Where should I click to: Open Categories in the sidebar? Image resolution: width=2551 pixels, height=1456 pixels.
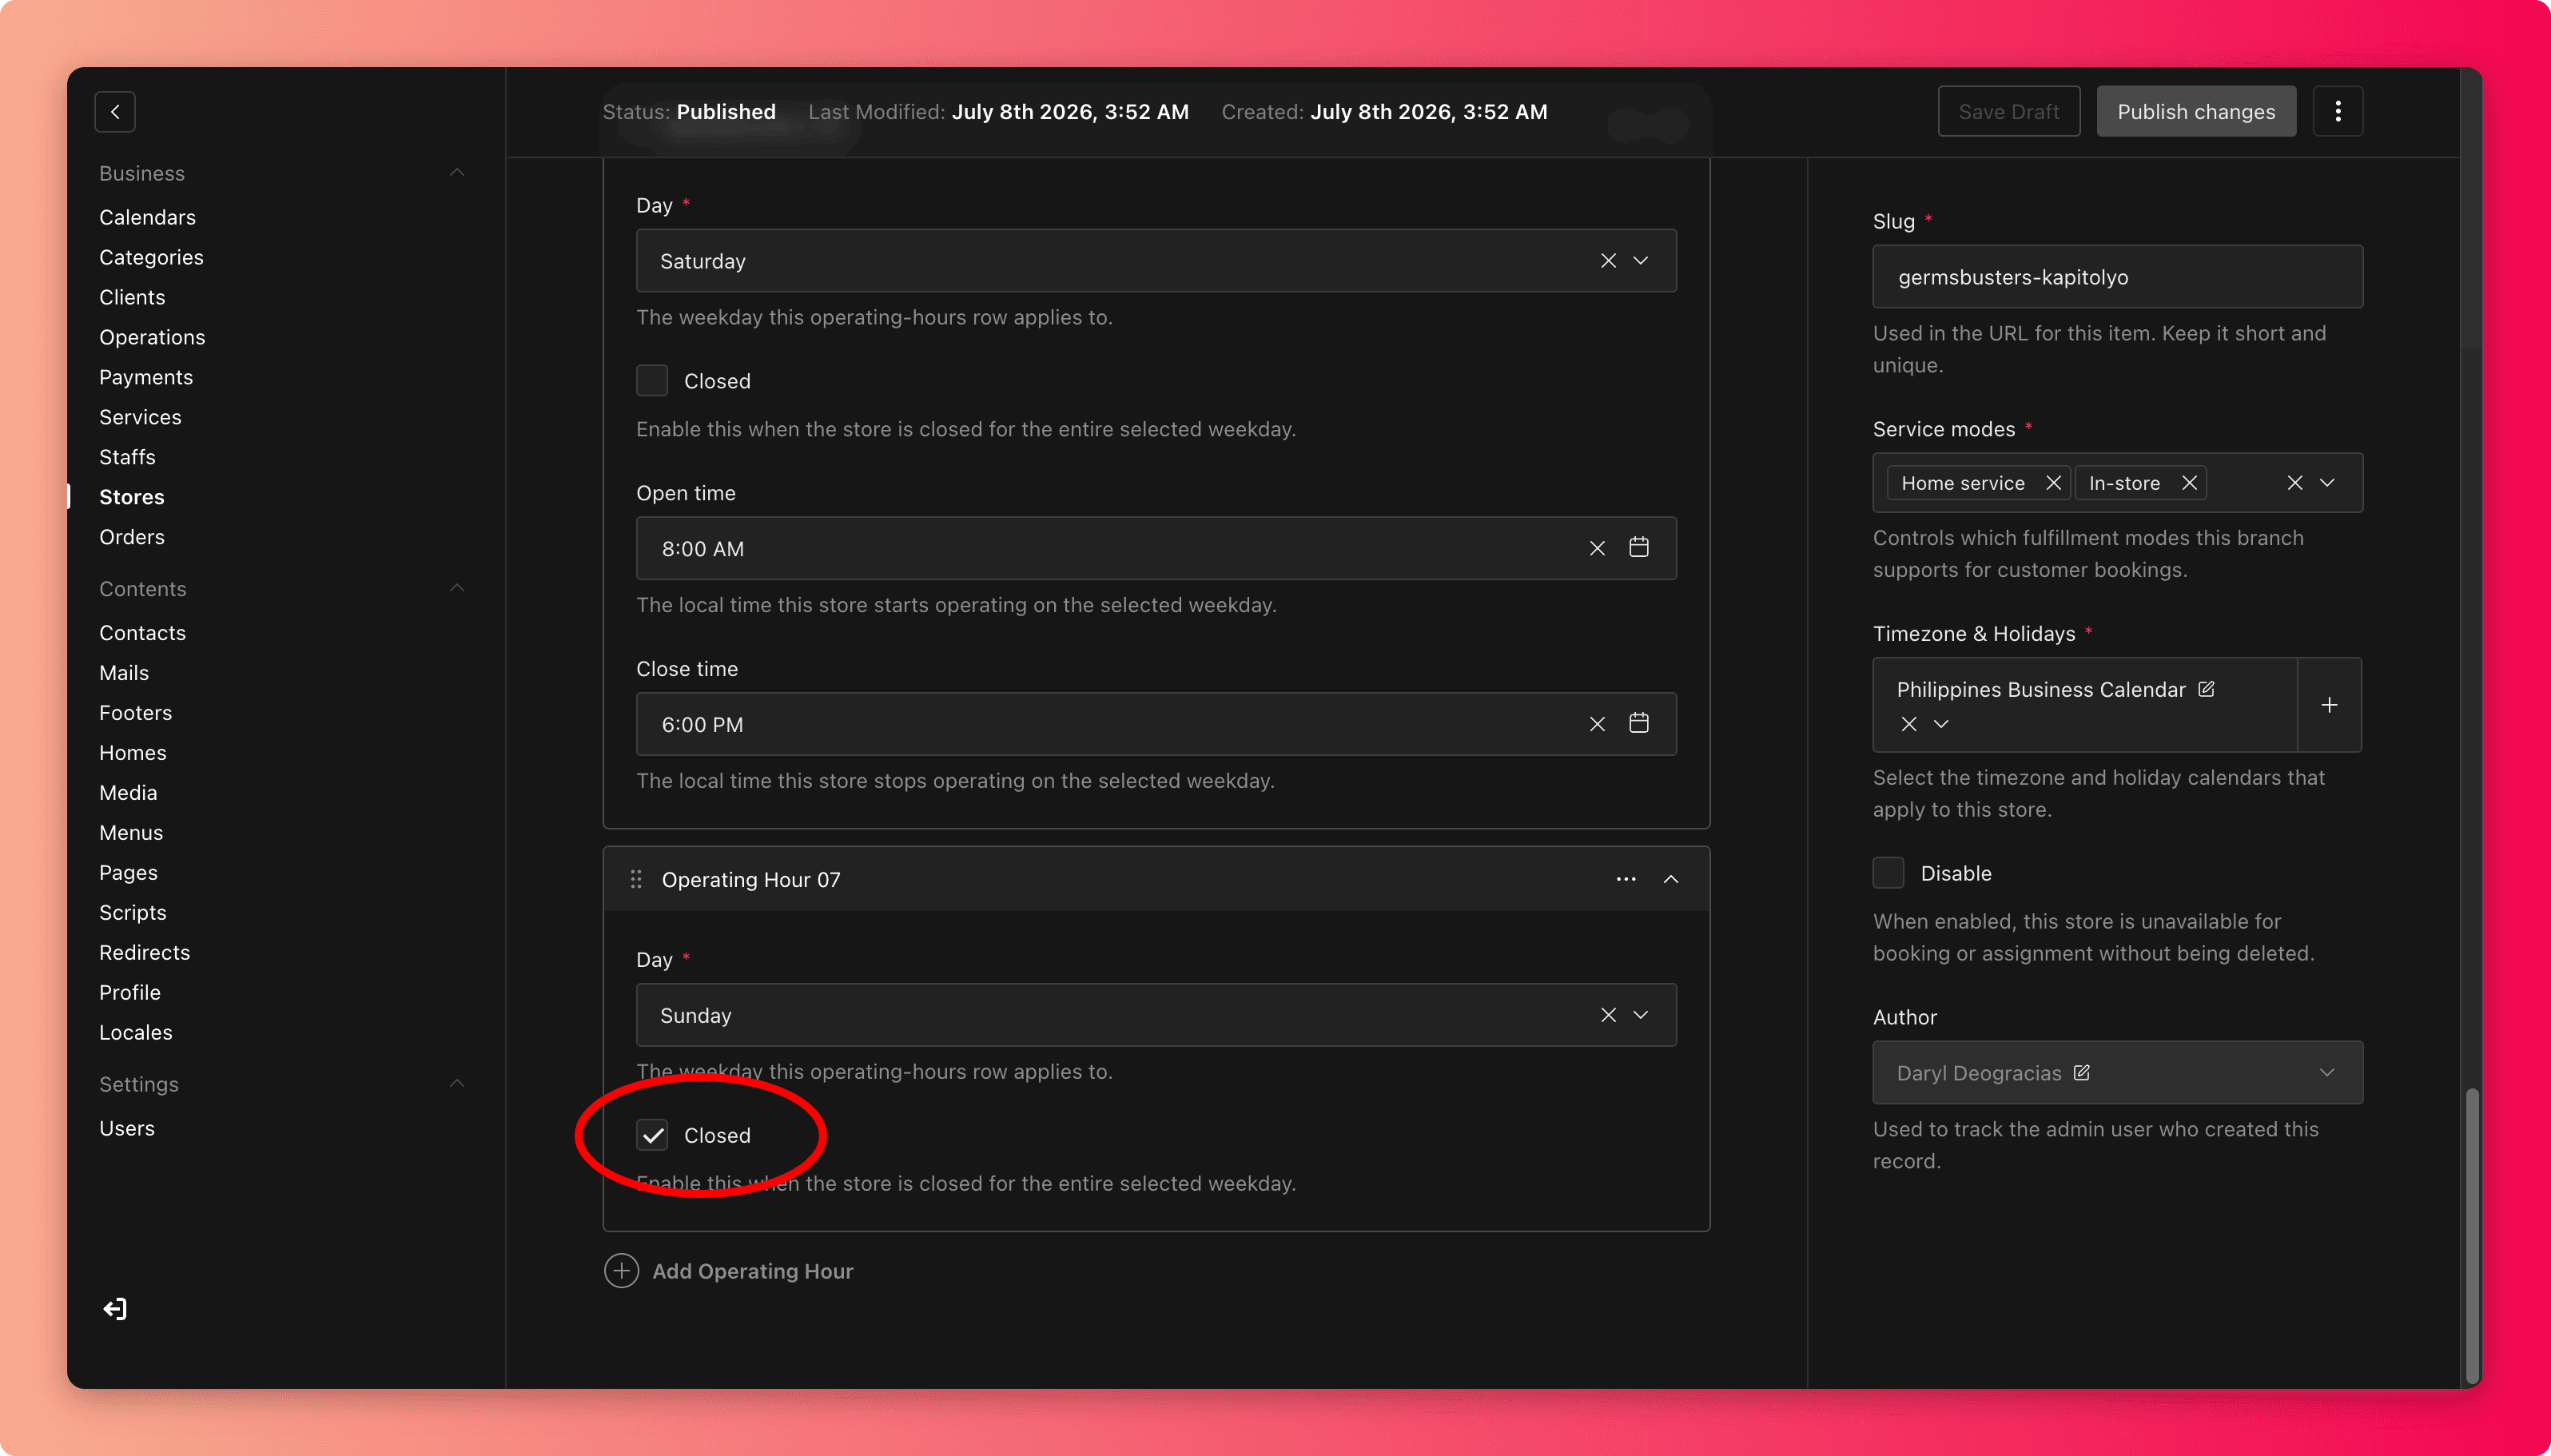(151, 257)
